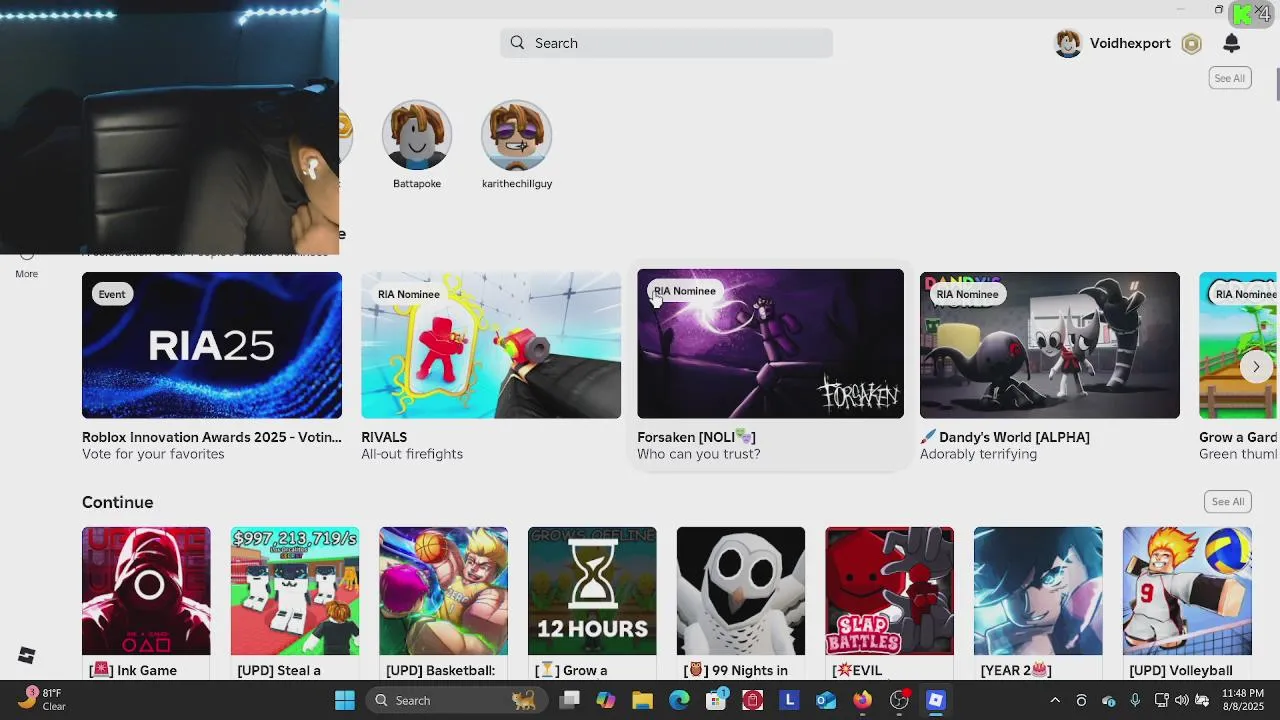
Task: Click the RIA Nominee badge on Dandy's World
Action: (x=967, y=294)
